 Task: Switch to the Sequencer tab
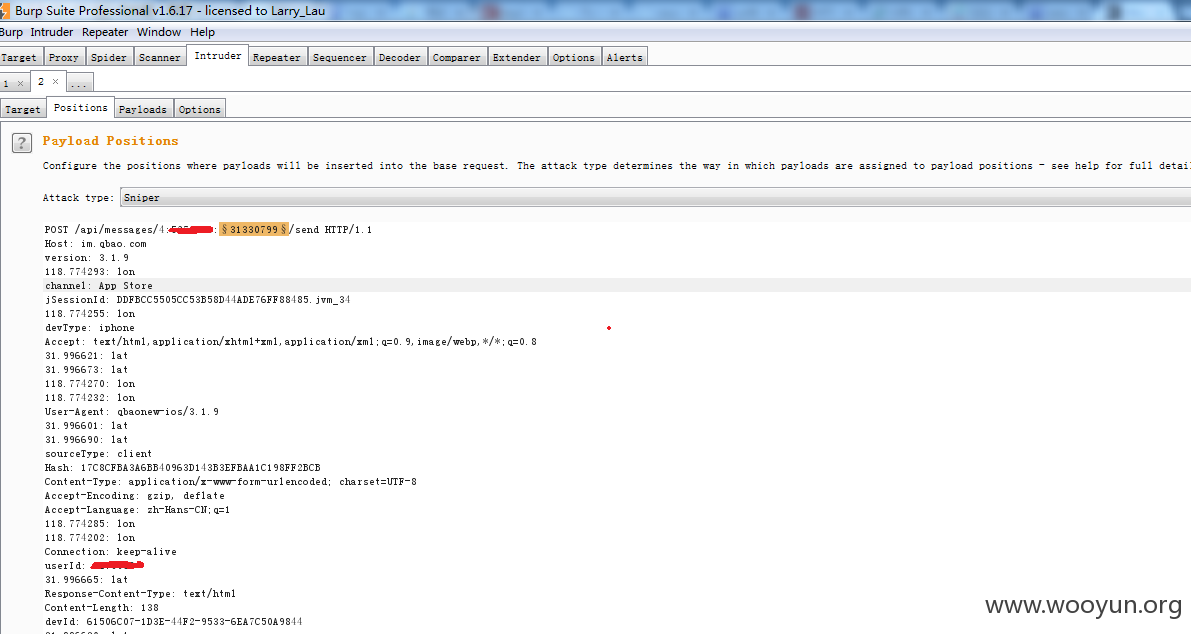(x=340, y=57)
